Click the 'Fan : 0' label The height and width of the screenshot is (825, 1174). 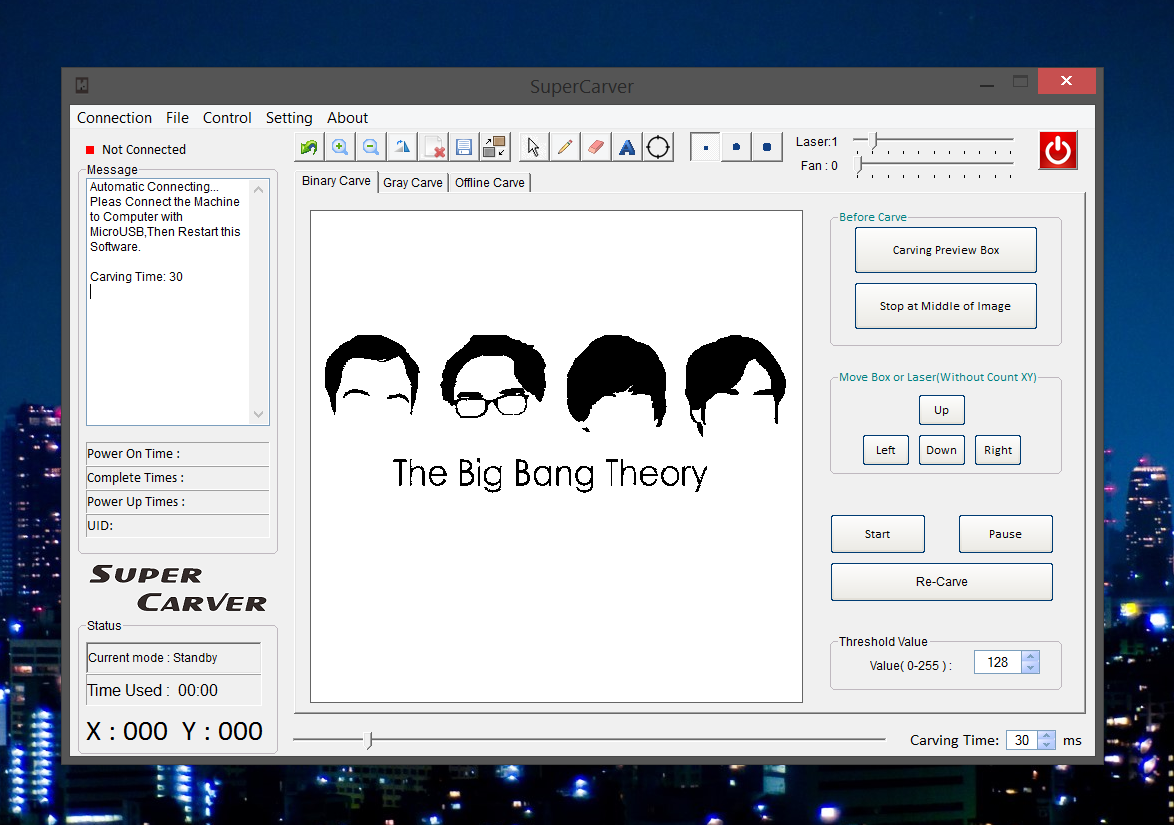click(x=819, y=165)
